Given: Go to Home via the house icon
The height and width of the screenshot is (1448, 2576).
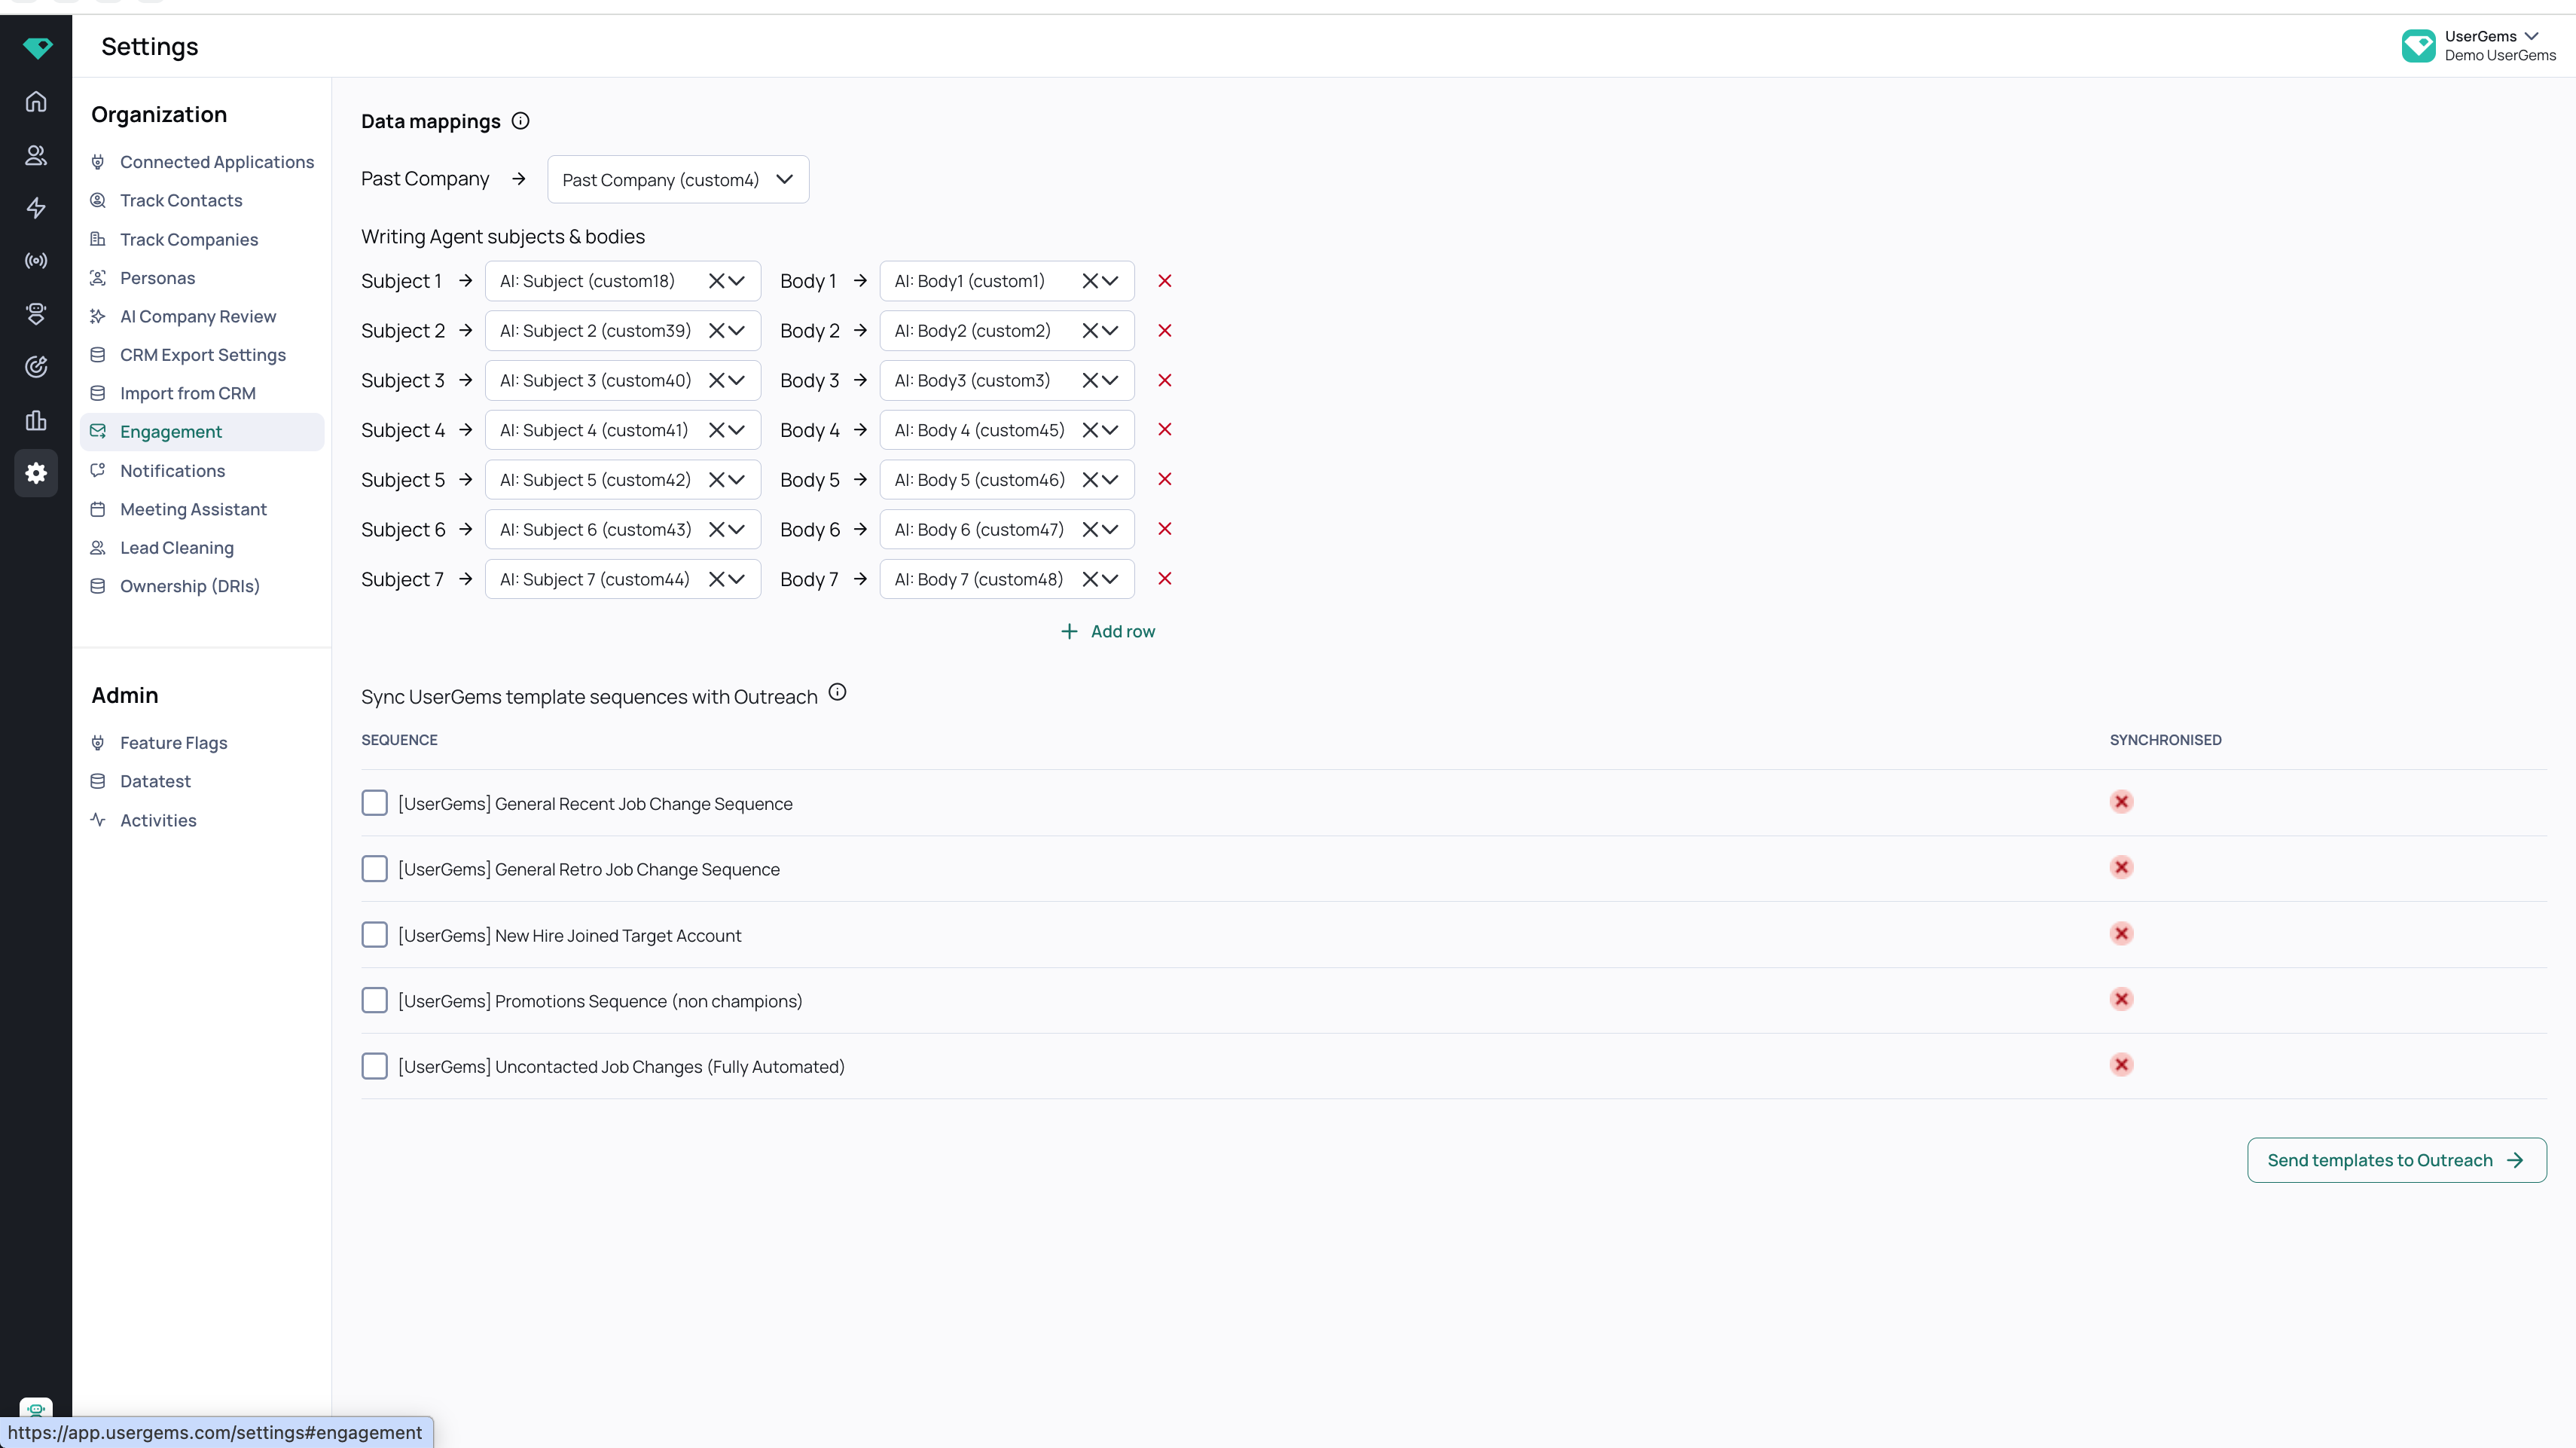Looking at the screenshot, I should [36, 102].
